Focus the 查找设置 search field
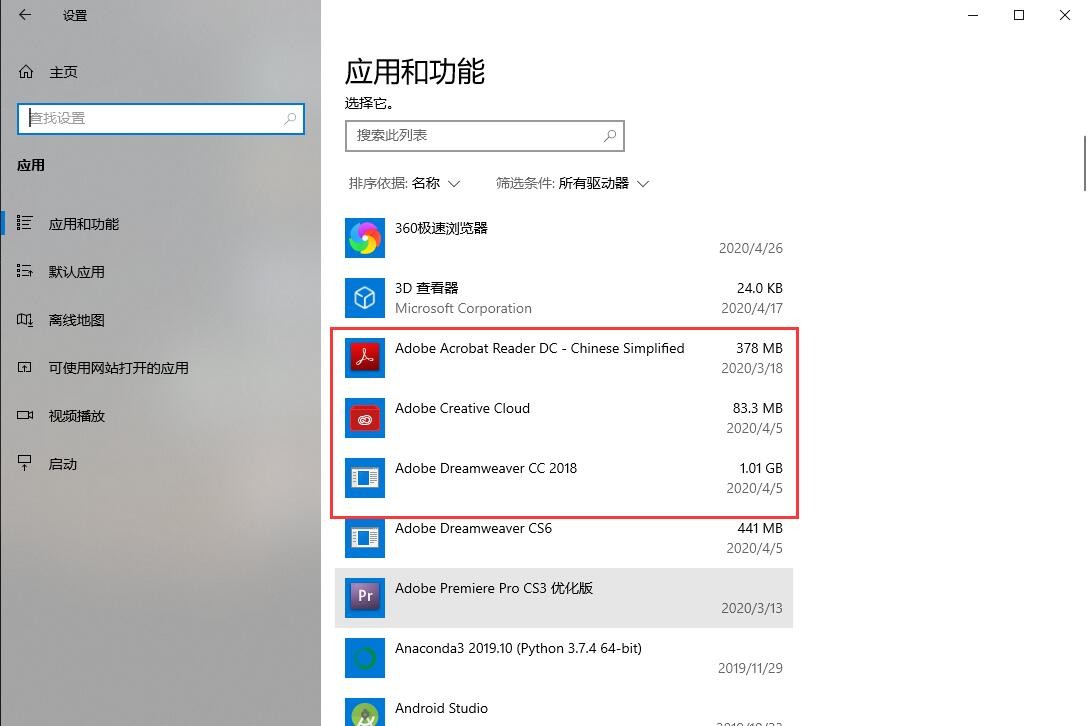 161,119
